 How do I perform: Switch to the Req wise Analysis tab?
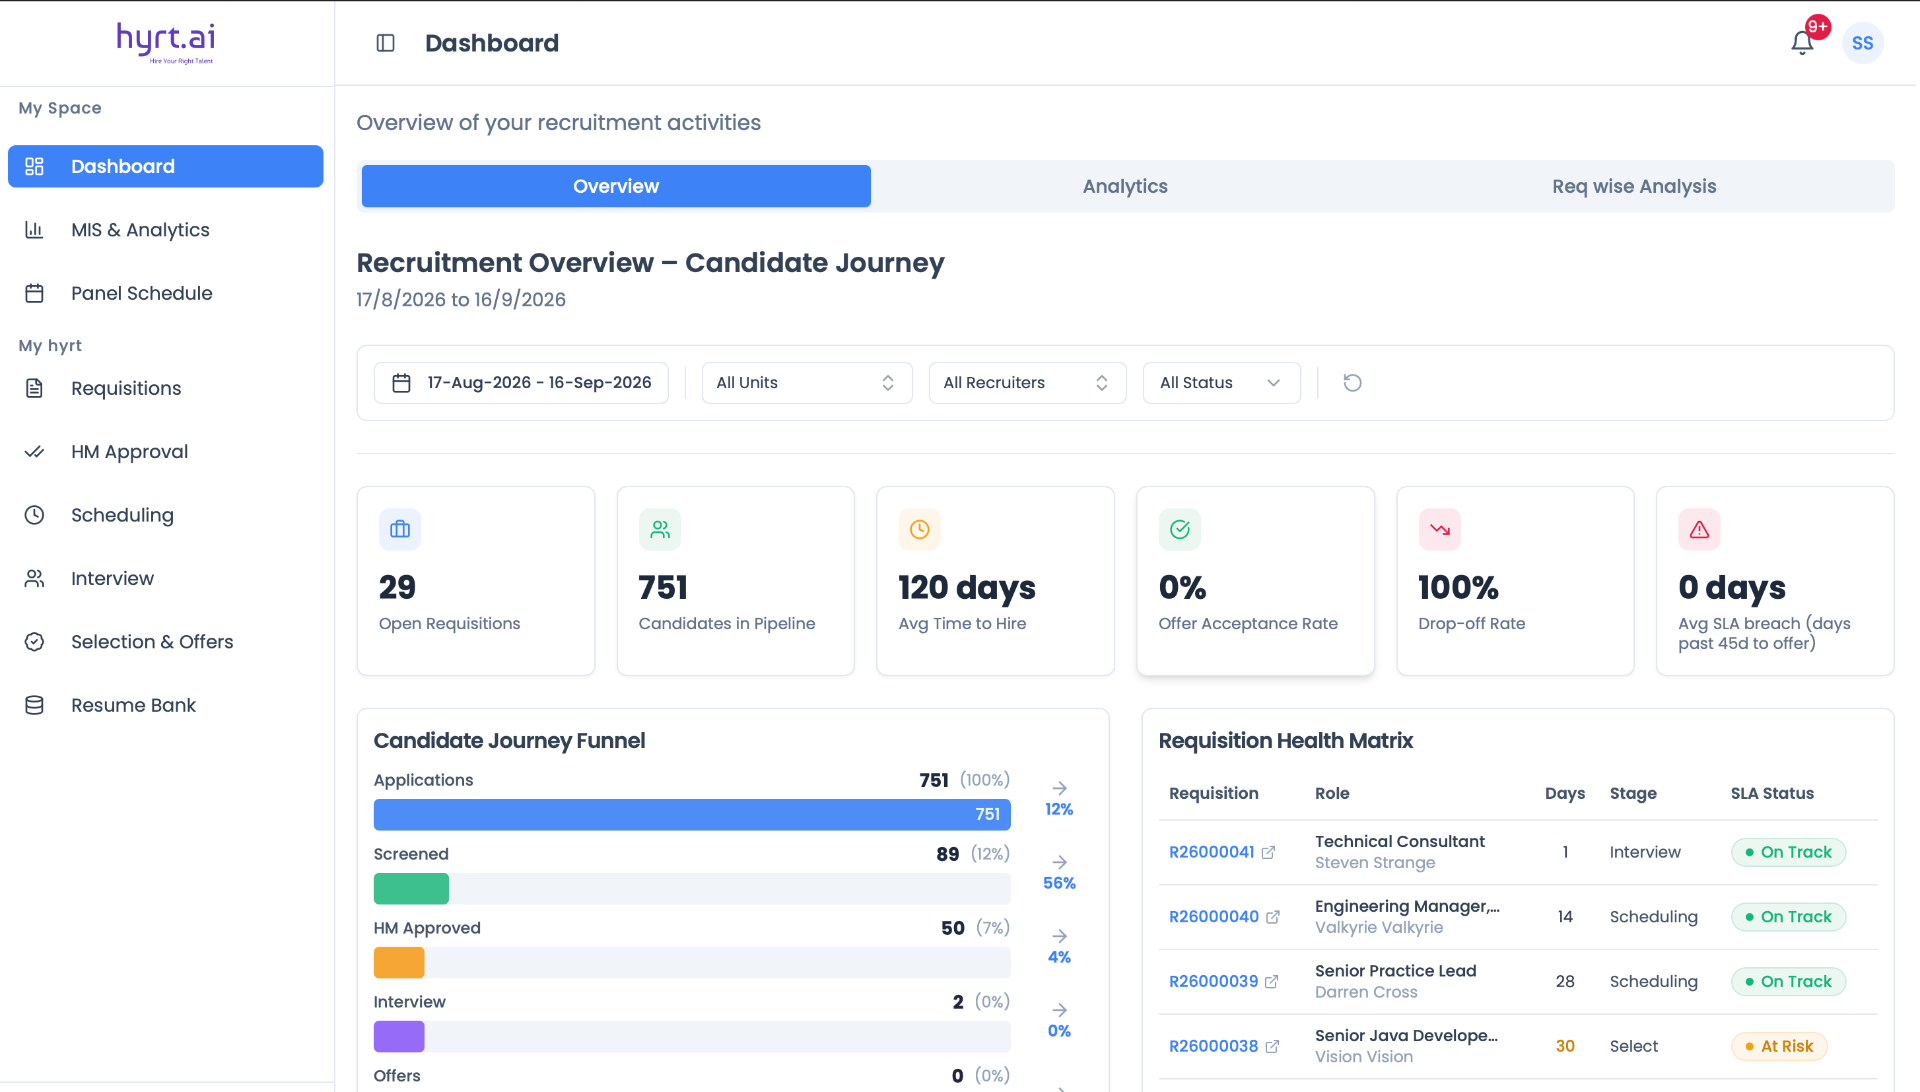coord(1634,186)
